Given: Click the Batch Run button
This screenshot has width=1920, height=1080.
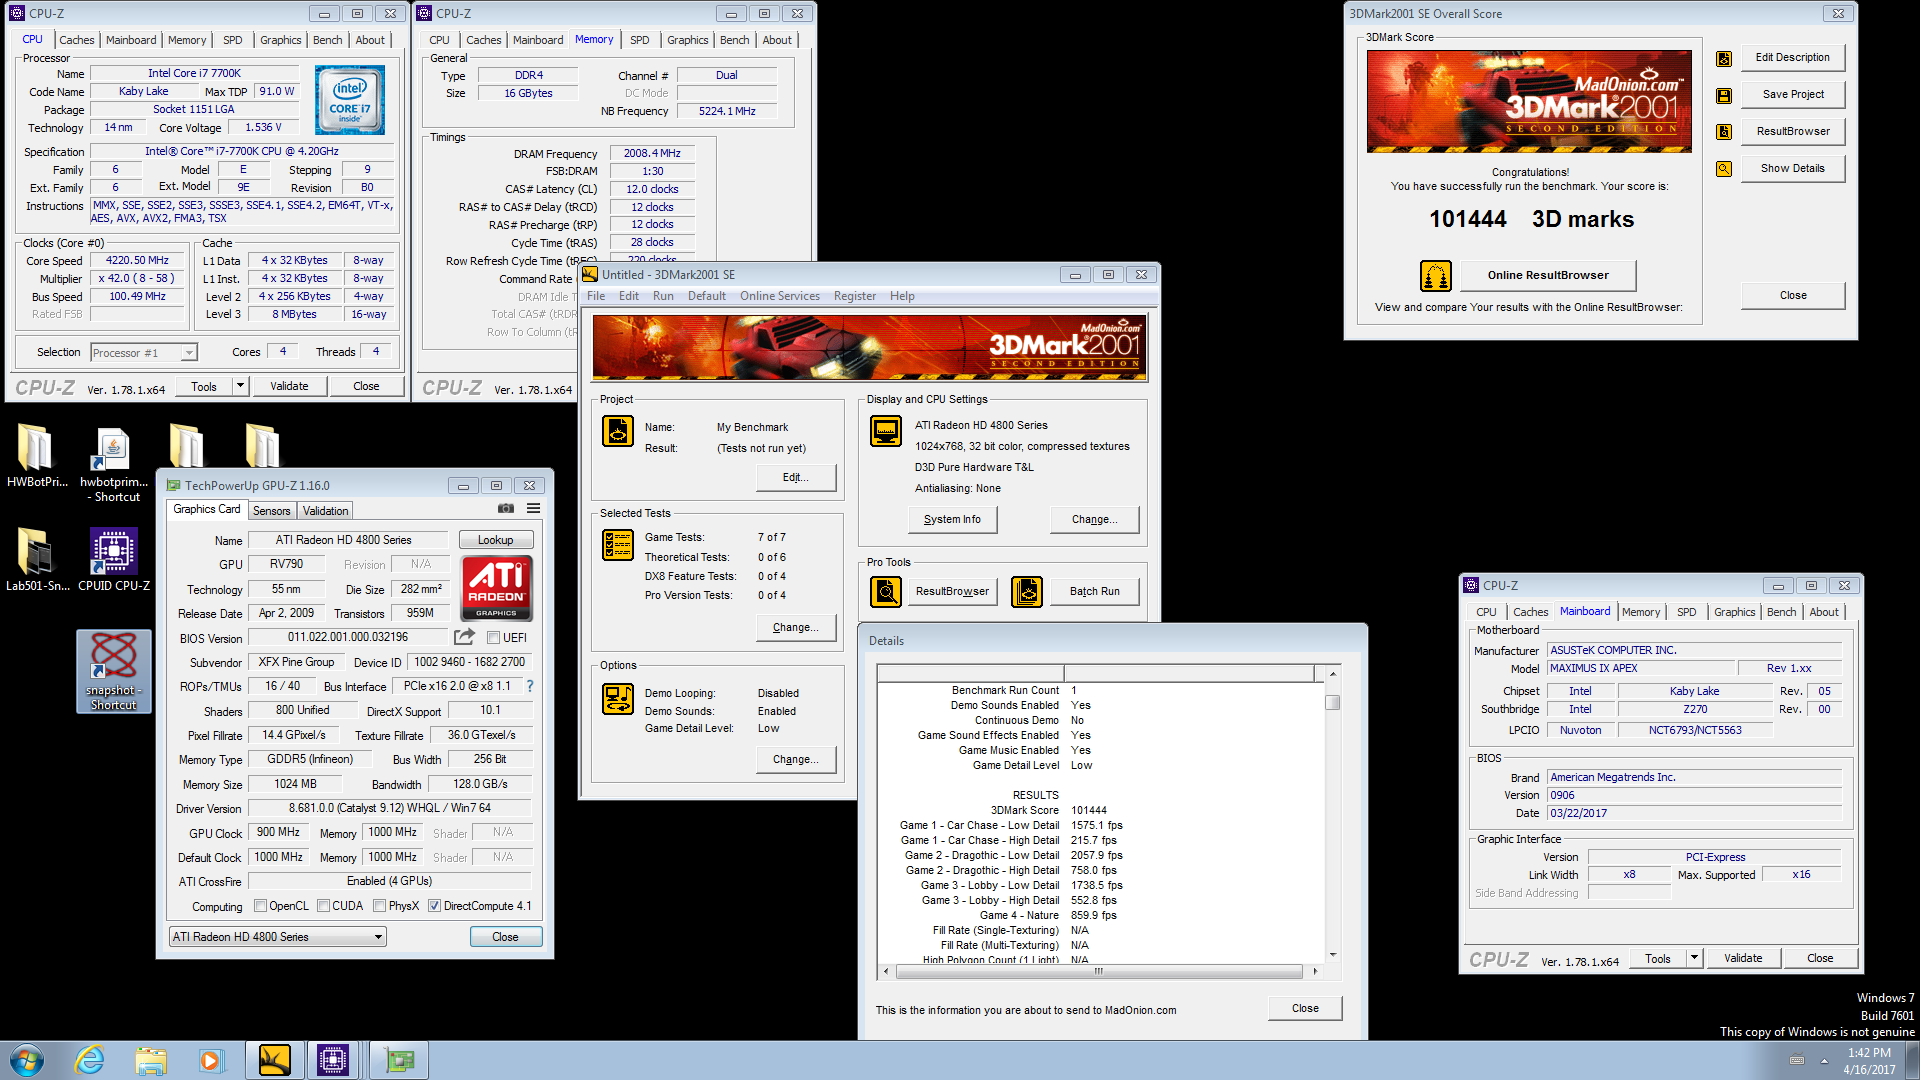Looking at the screenshot, I should pyautogui.click(x=1095, y=592).
